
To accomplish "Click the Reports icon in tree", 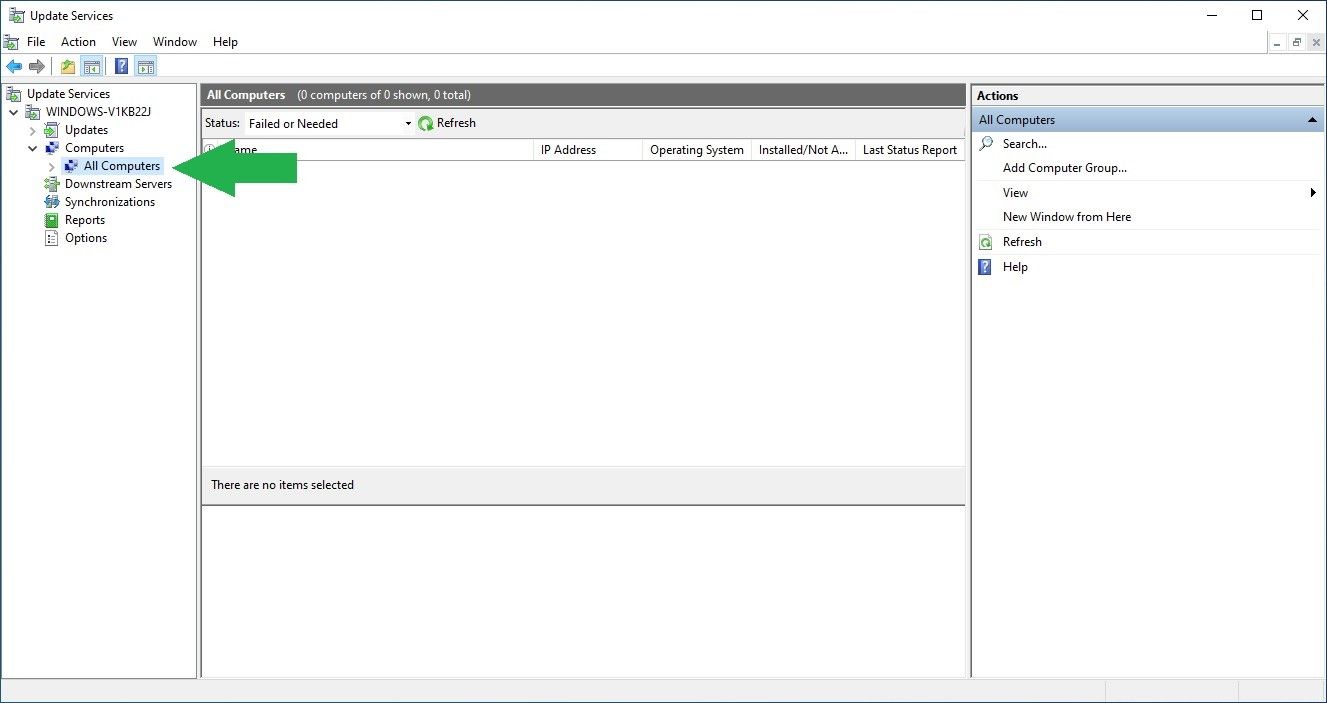I will click(52, 220).
